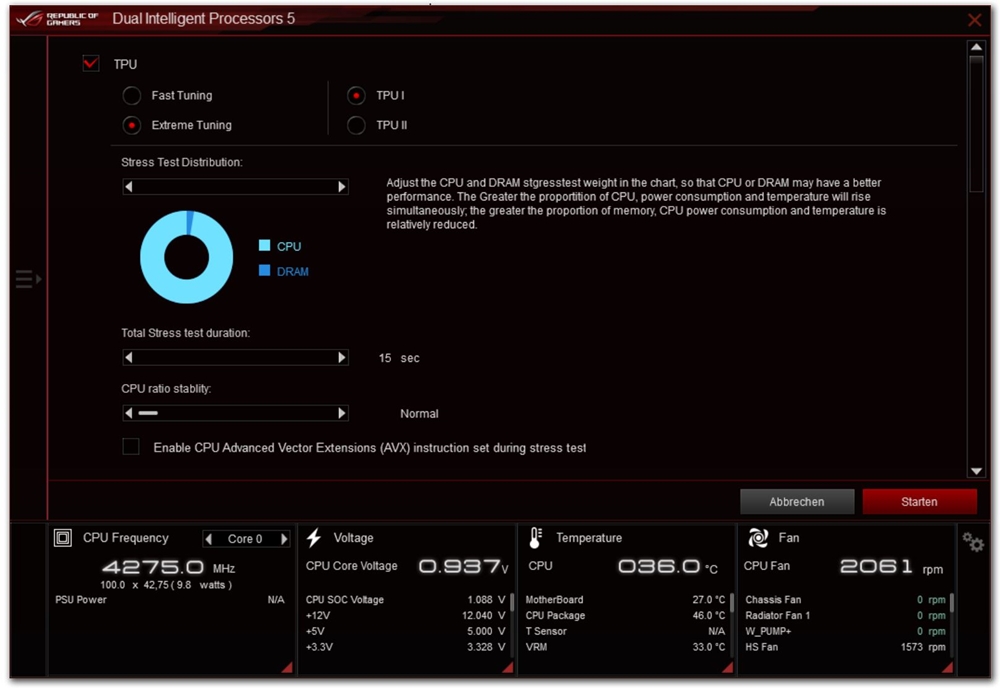Expand CPU Frequency panel corner triangle
This screenshot has height=688, width=1000.
coord(287,667)
